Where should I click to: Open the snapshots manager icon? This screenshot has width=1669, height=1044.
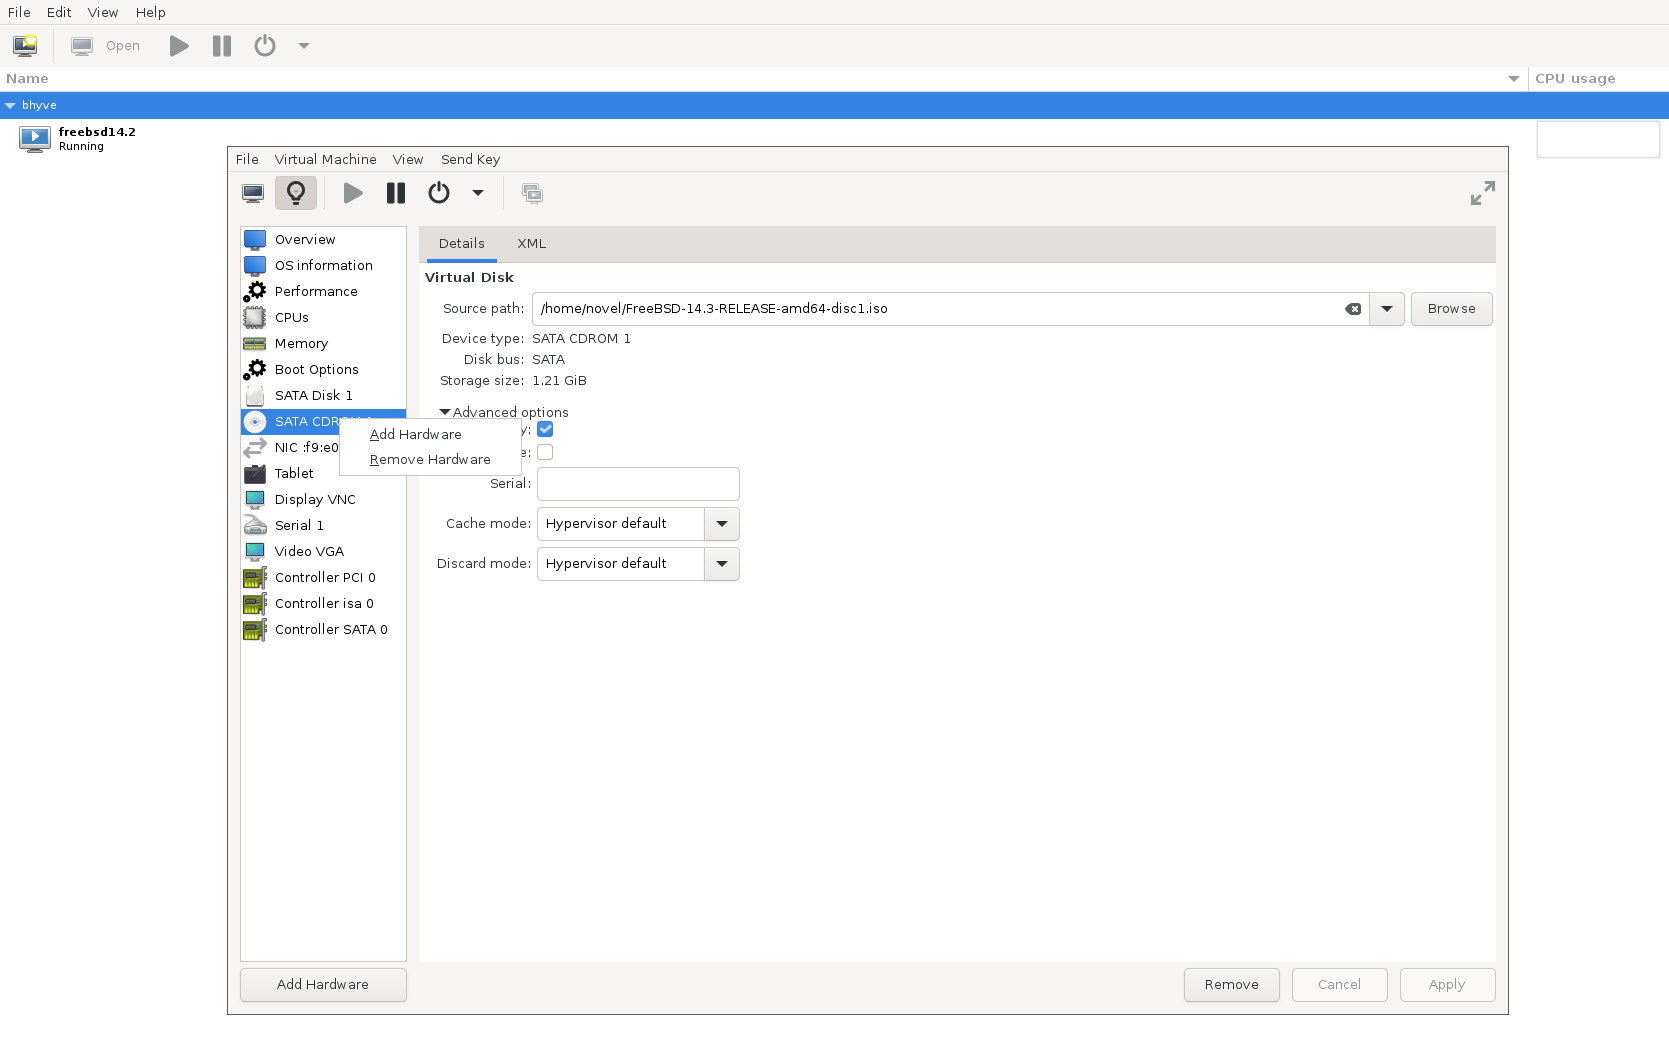(x=532, y=193)
